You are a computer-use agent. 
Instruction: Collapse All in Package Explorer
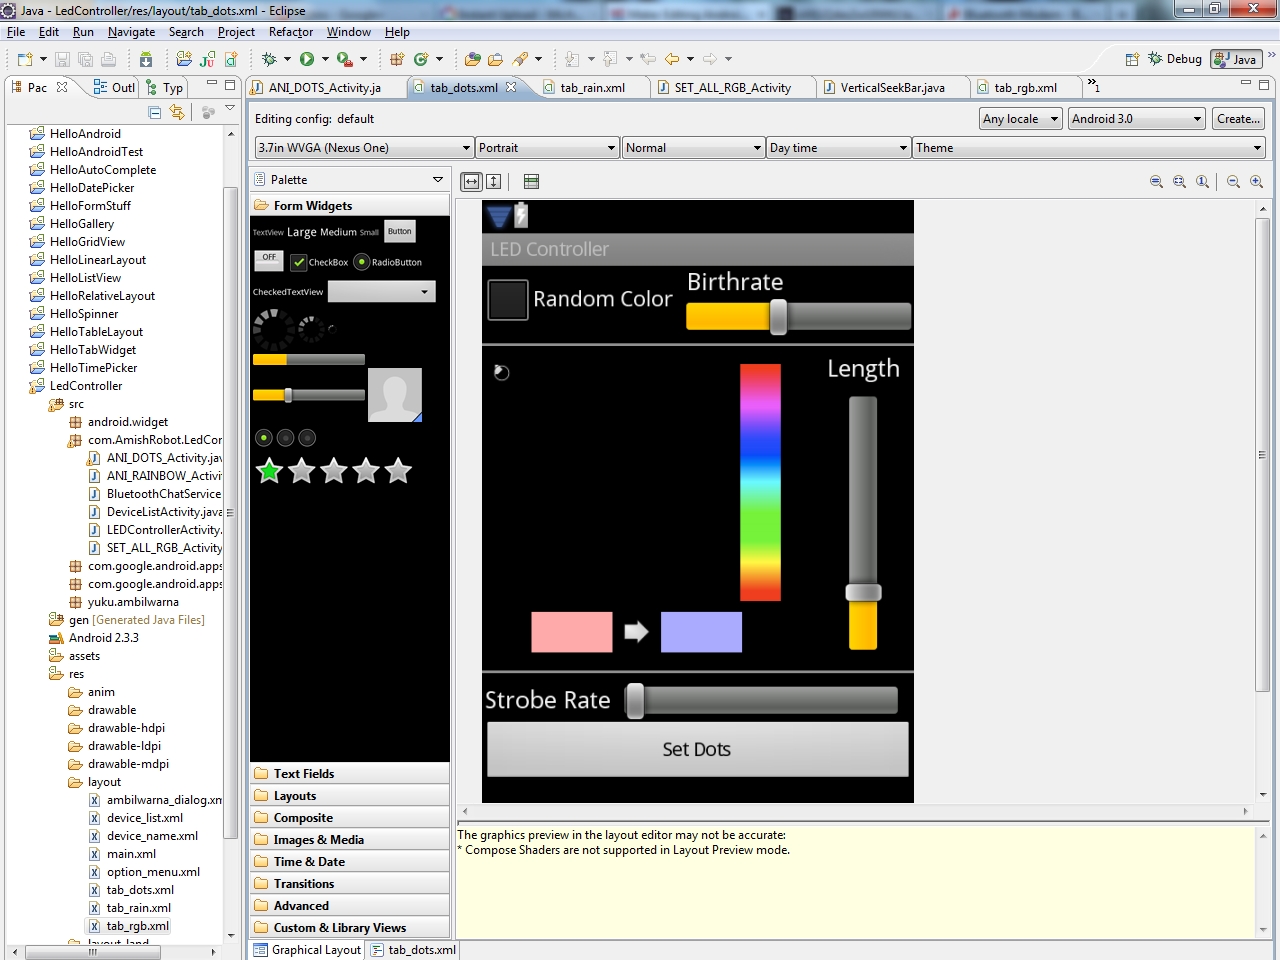(154, 112)
